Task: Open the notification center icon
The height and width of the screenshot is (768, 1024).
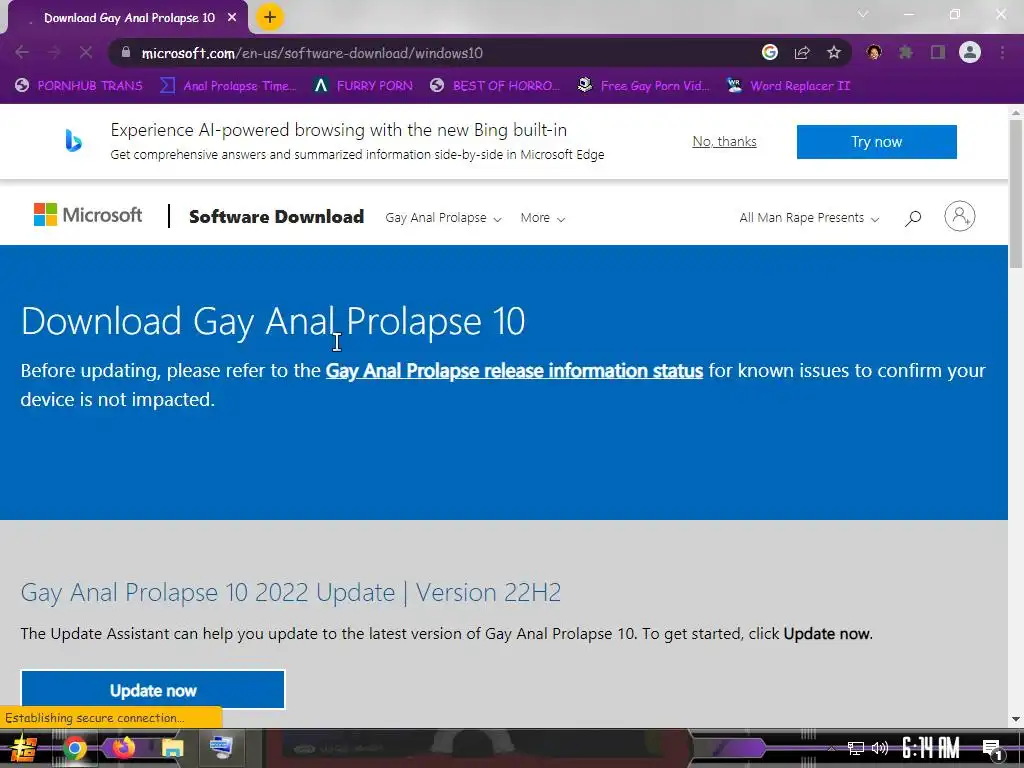Action: coord(992,750)
